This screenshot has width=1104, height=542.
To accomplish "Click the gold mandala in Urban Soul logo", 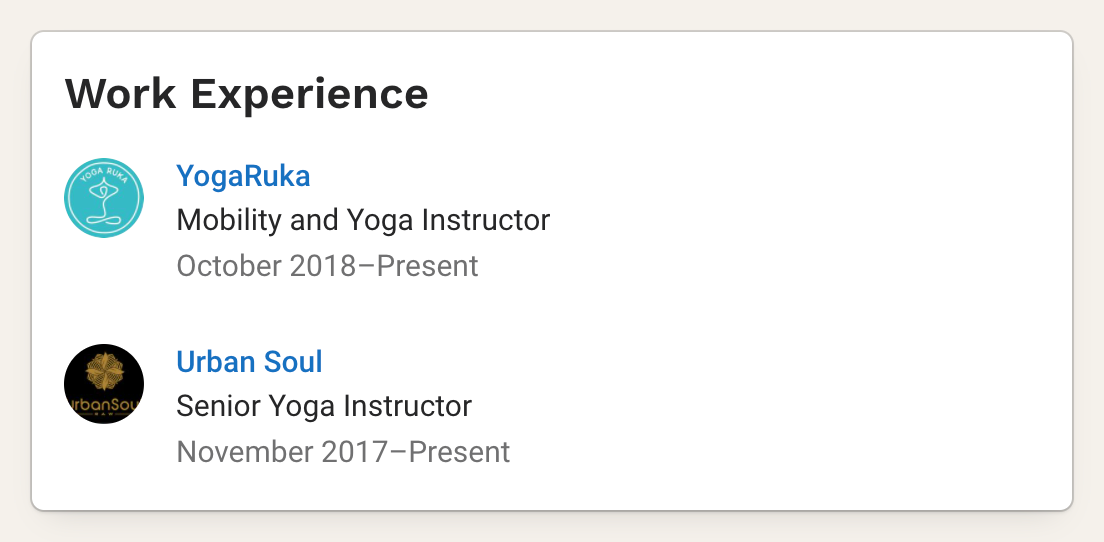I will [x=104, y=374].
